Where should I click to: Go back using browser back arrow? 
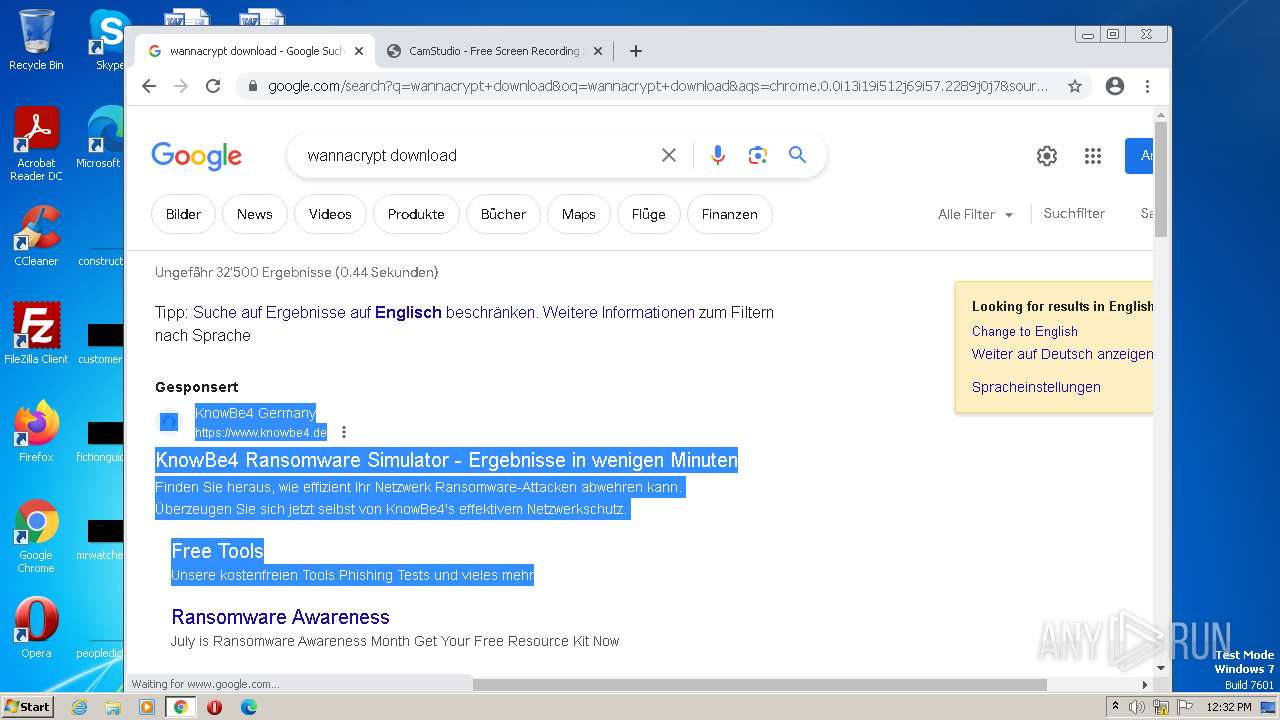149,86
